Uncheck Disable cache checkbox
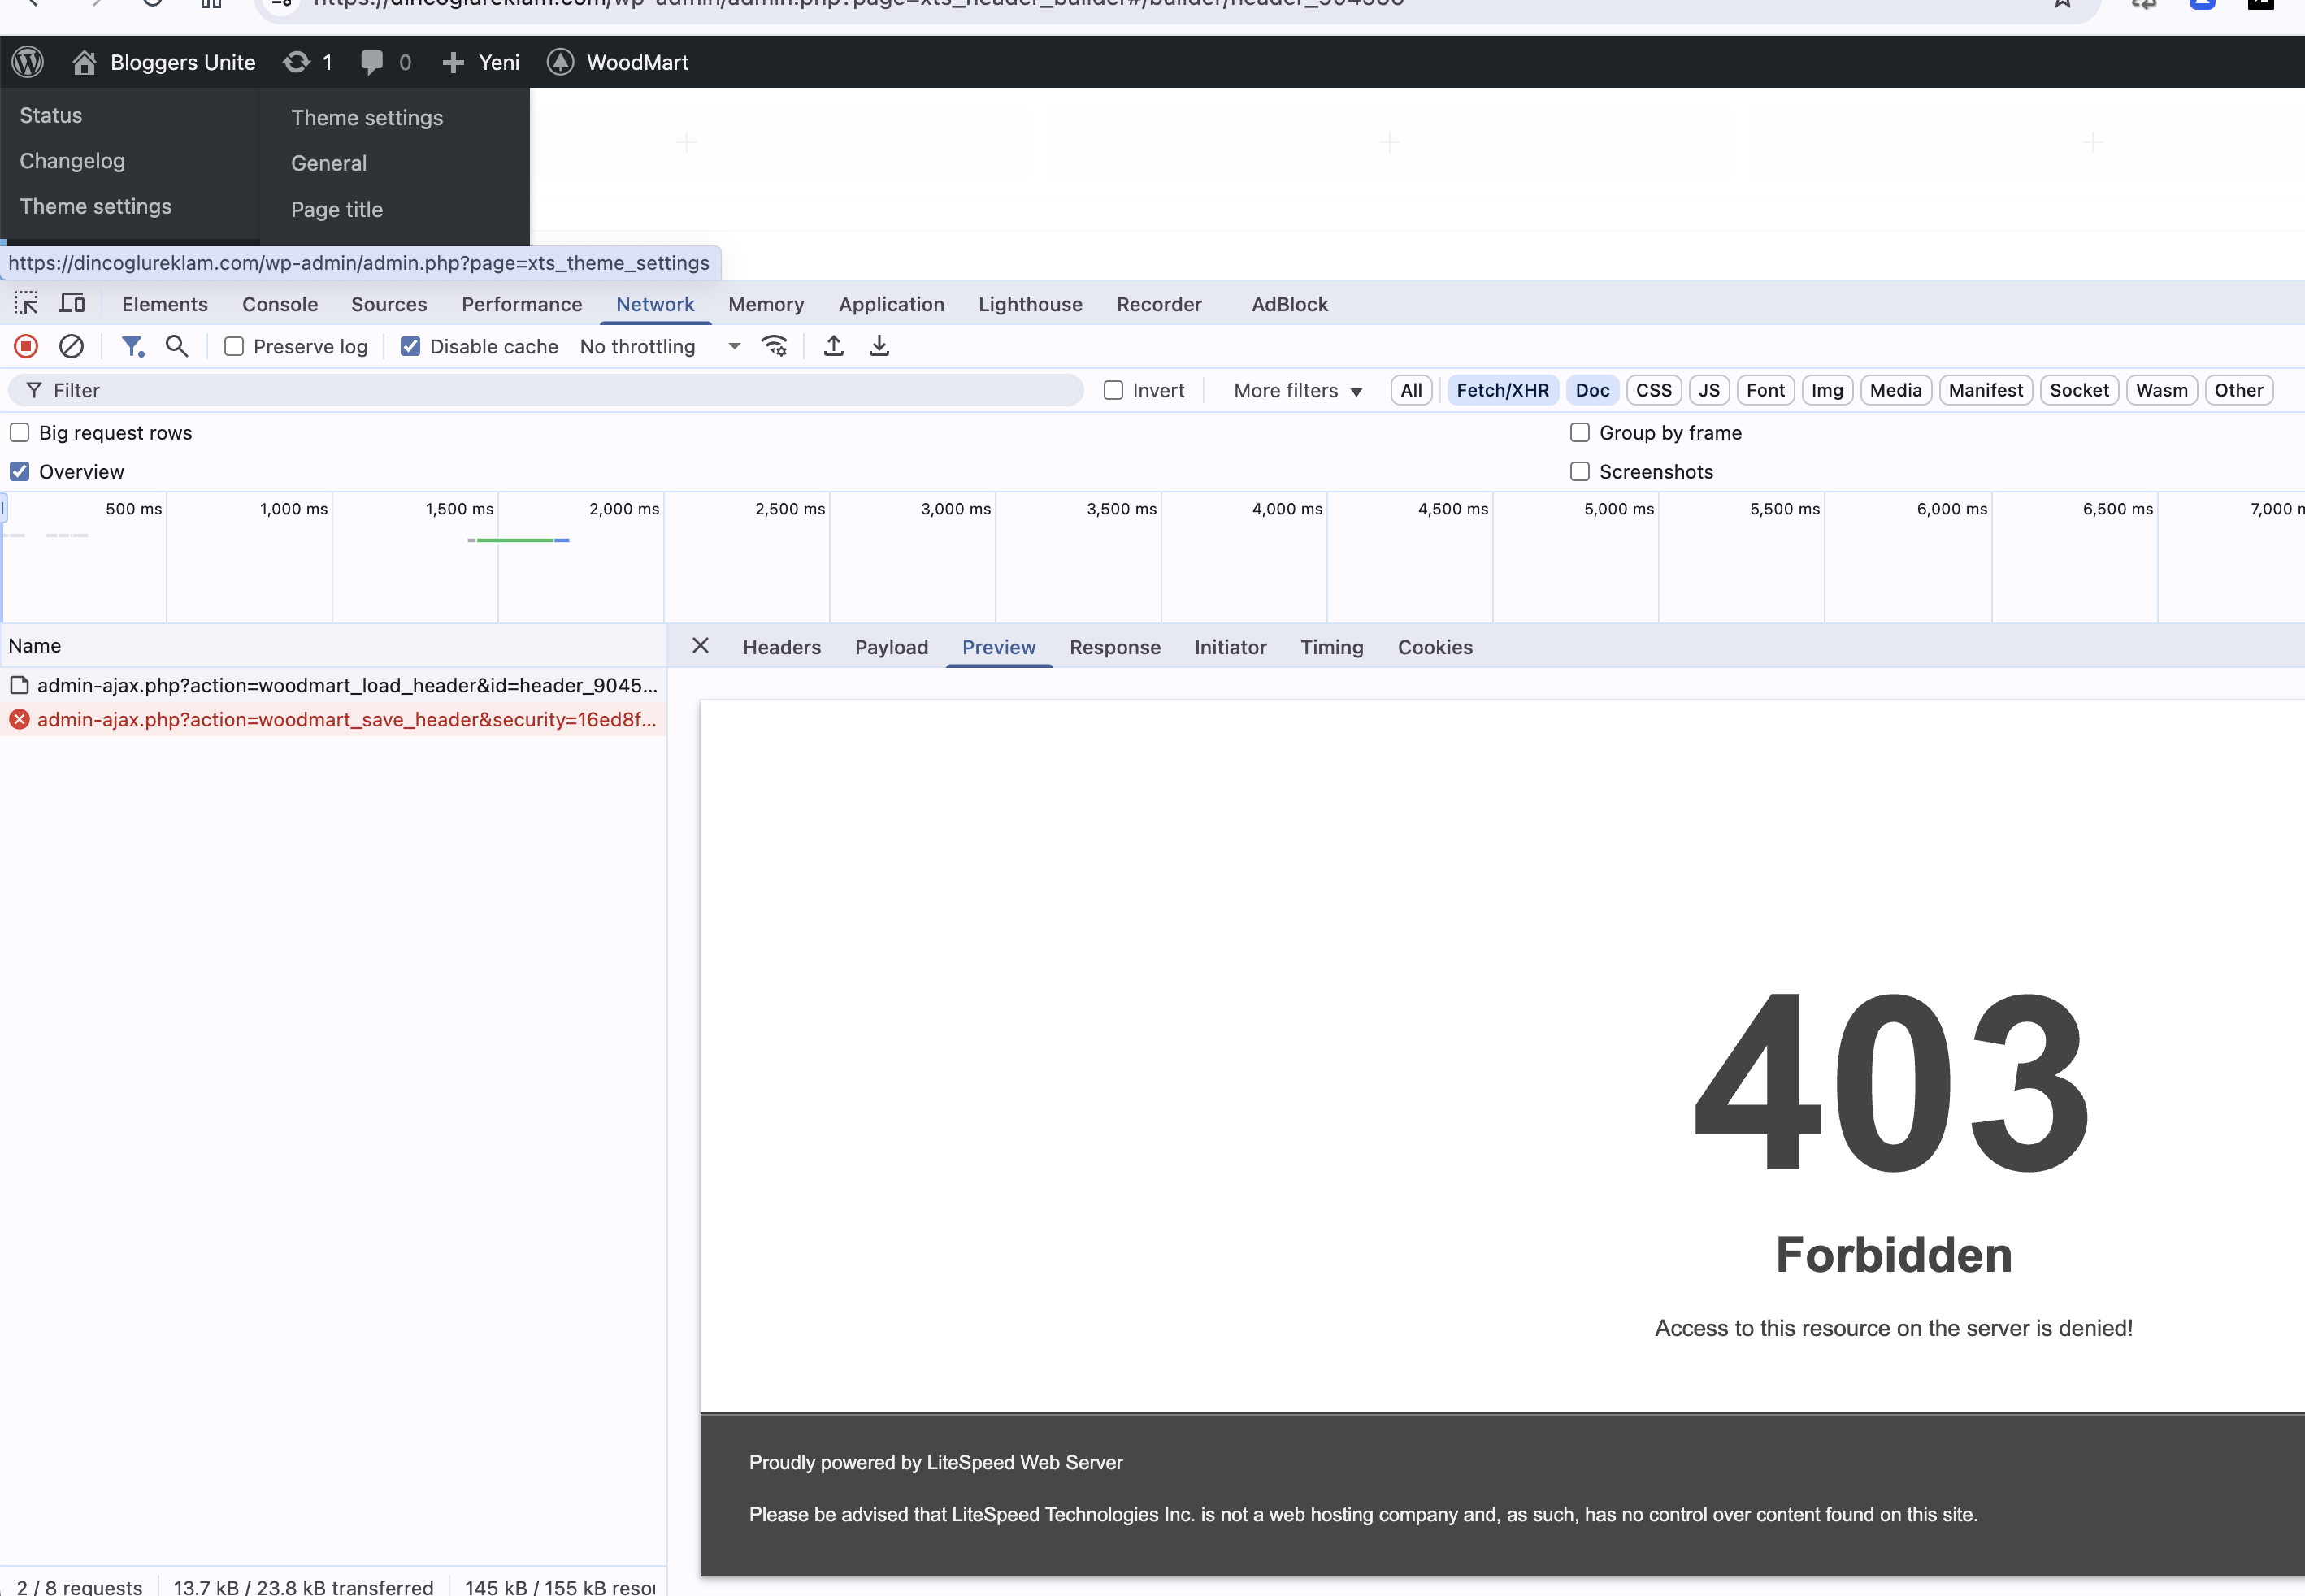The image size is (2305, 1596). pyautogui.click(x=410, y=346)
